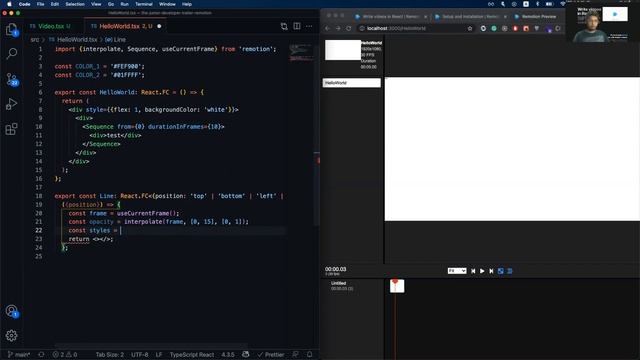Click the LF end-of-line selector
Image resolution: width=640 pixels, height=360 pixels.
[x=159, y=355]
